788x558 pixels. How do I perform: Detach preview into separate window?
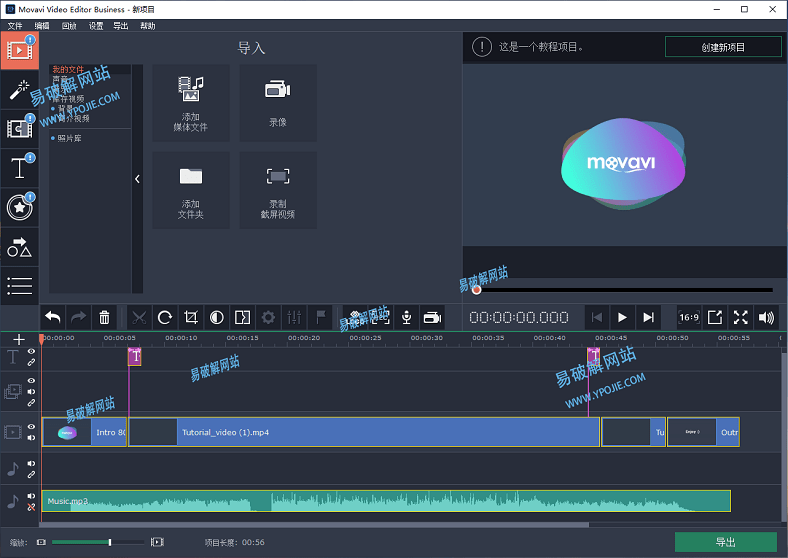click(x=715, y=317)
